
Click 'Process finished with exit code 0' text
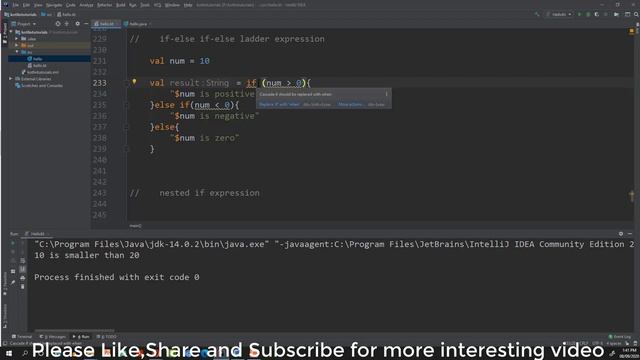click(x=117, y=277)
